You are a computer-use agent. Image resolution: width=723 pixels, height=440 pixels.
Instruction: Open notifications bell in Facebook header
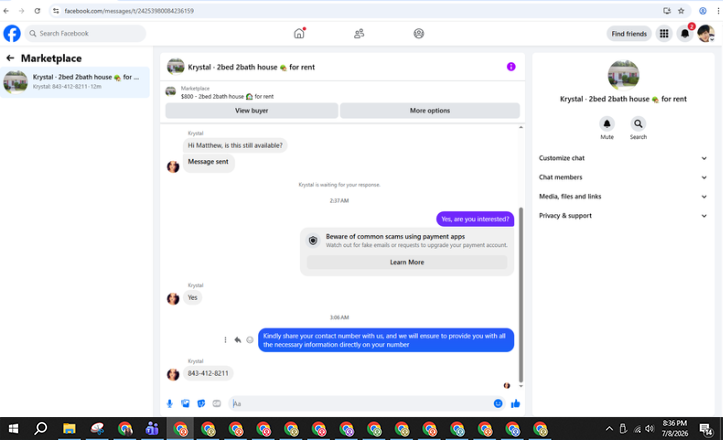pos(685,34)
